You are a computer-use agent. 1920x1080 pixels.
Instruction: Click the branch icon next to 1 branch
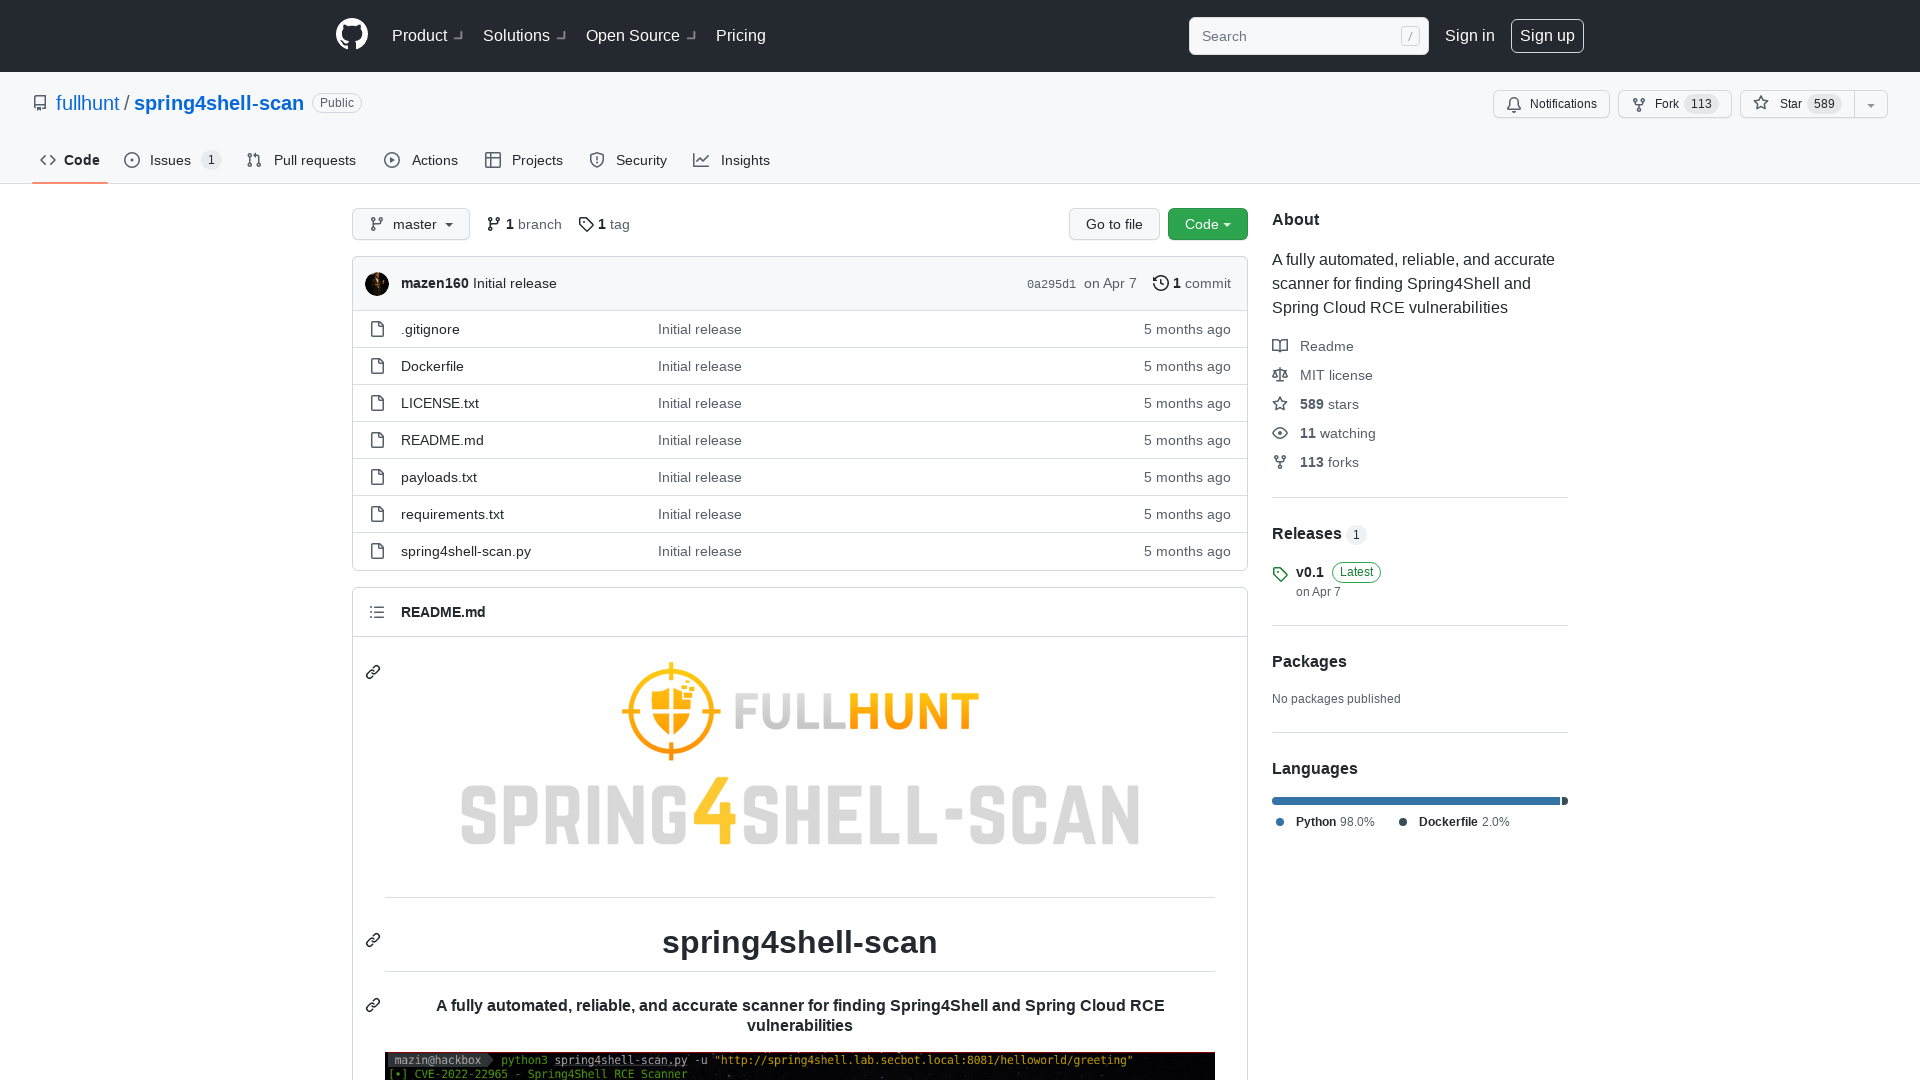[494, 224]
